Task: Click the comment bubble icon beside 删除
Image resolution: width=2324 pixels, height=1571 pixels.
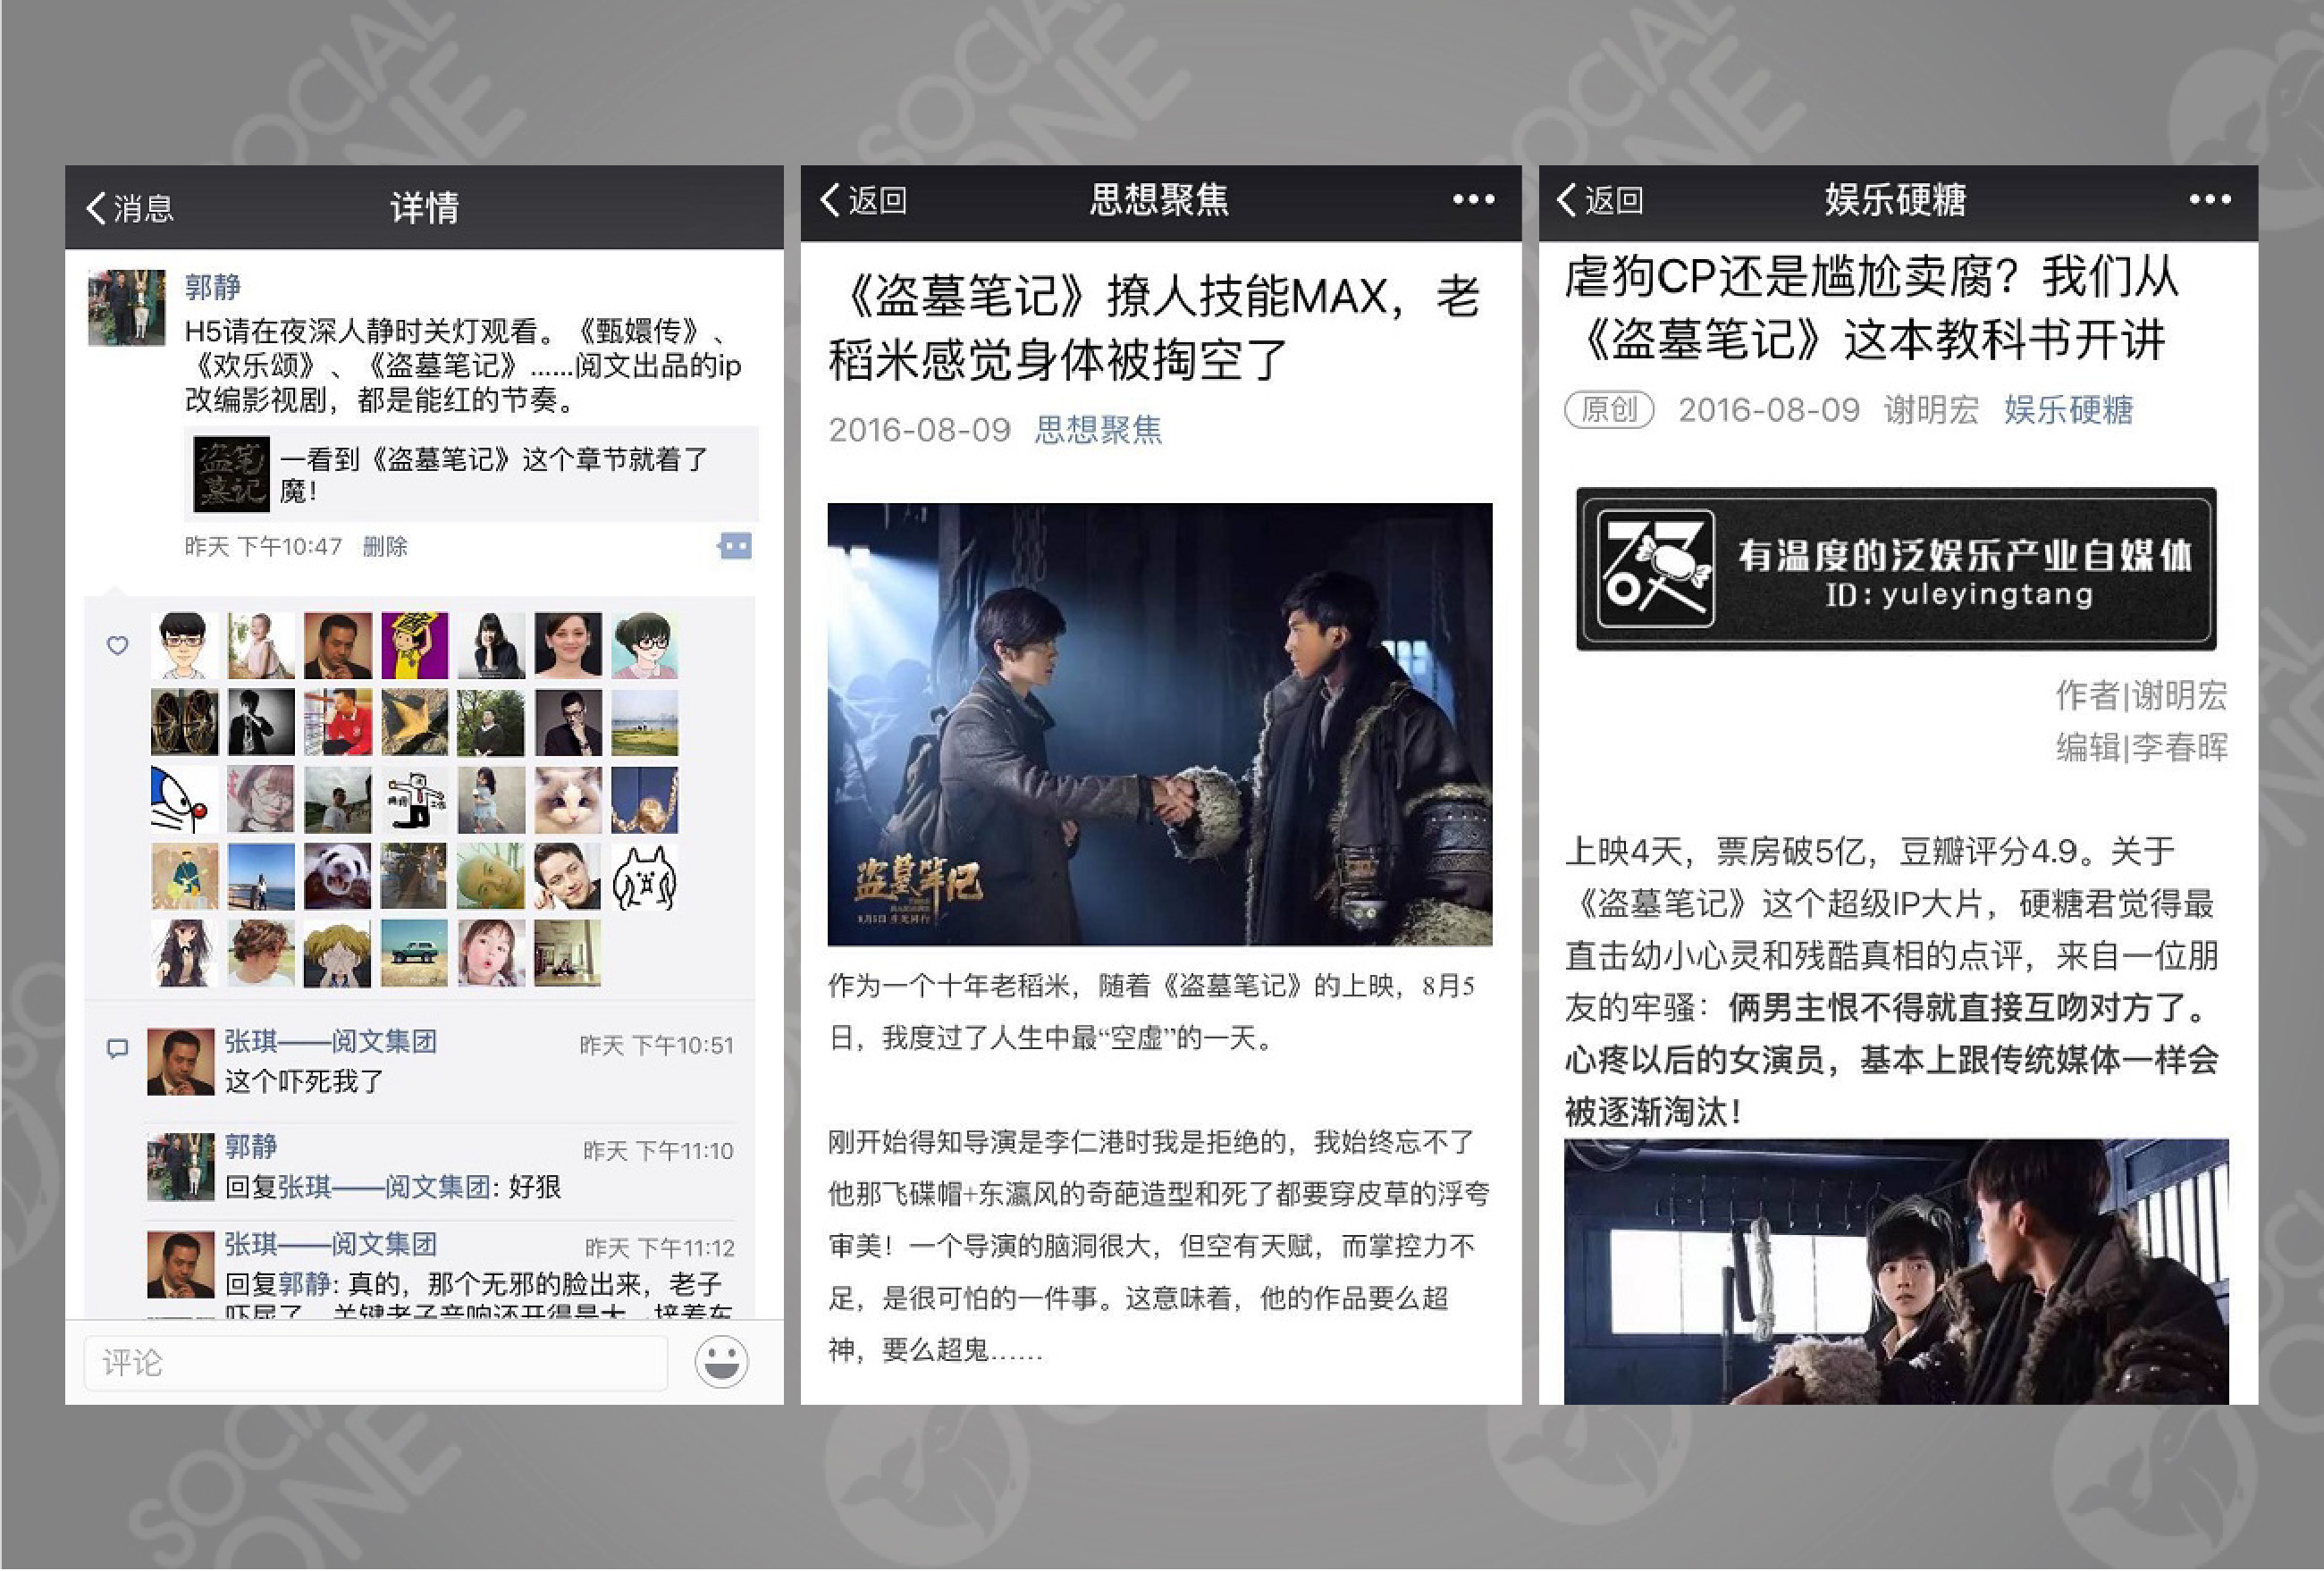Action: (x=735, y=546)
